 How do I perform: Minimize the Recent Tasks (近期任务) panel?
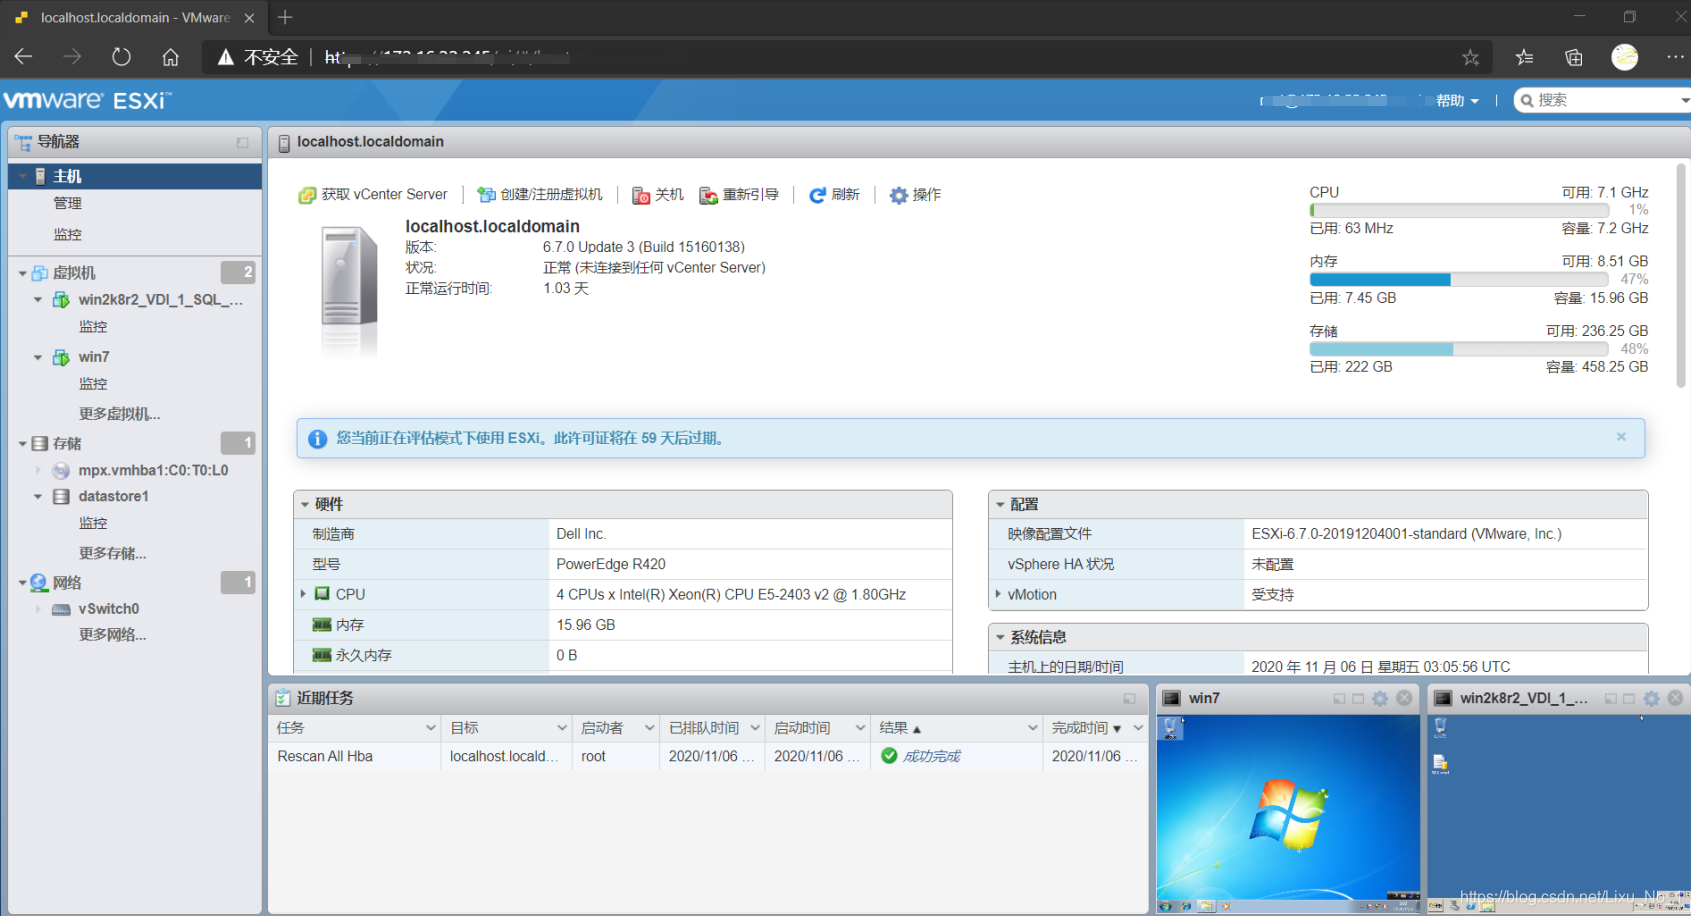1129,699
